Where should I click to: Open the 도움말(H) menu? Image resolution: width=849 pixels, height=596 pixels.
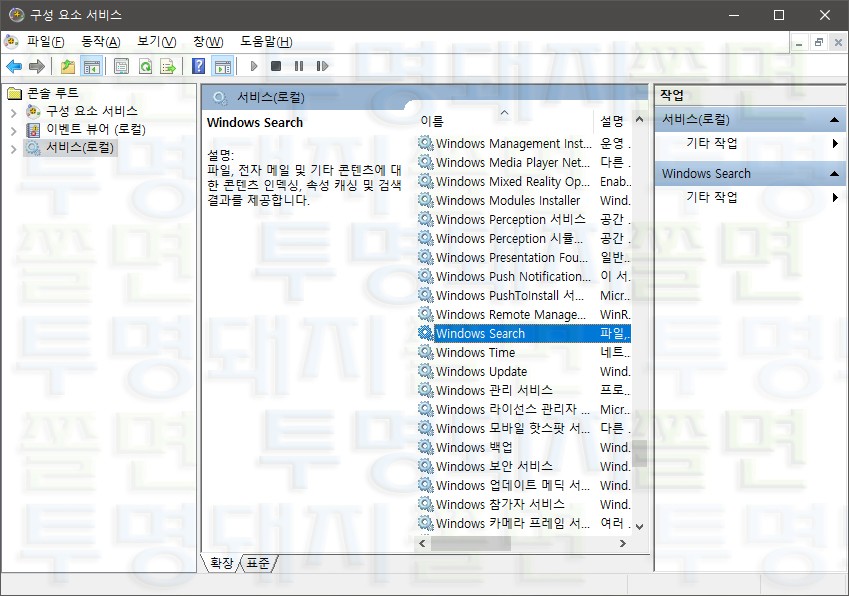[x=266, y=42]
